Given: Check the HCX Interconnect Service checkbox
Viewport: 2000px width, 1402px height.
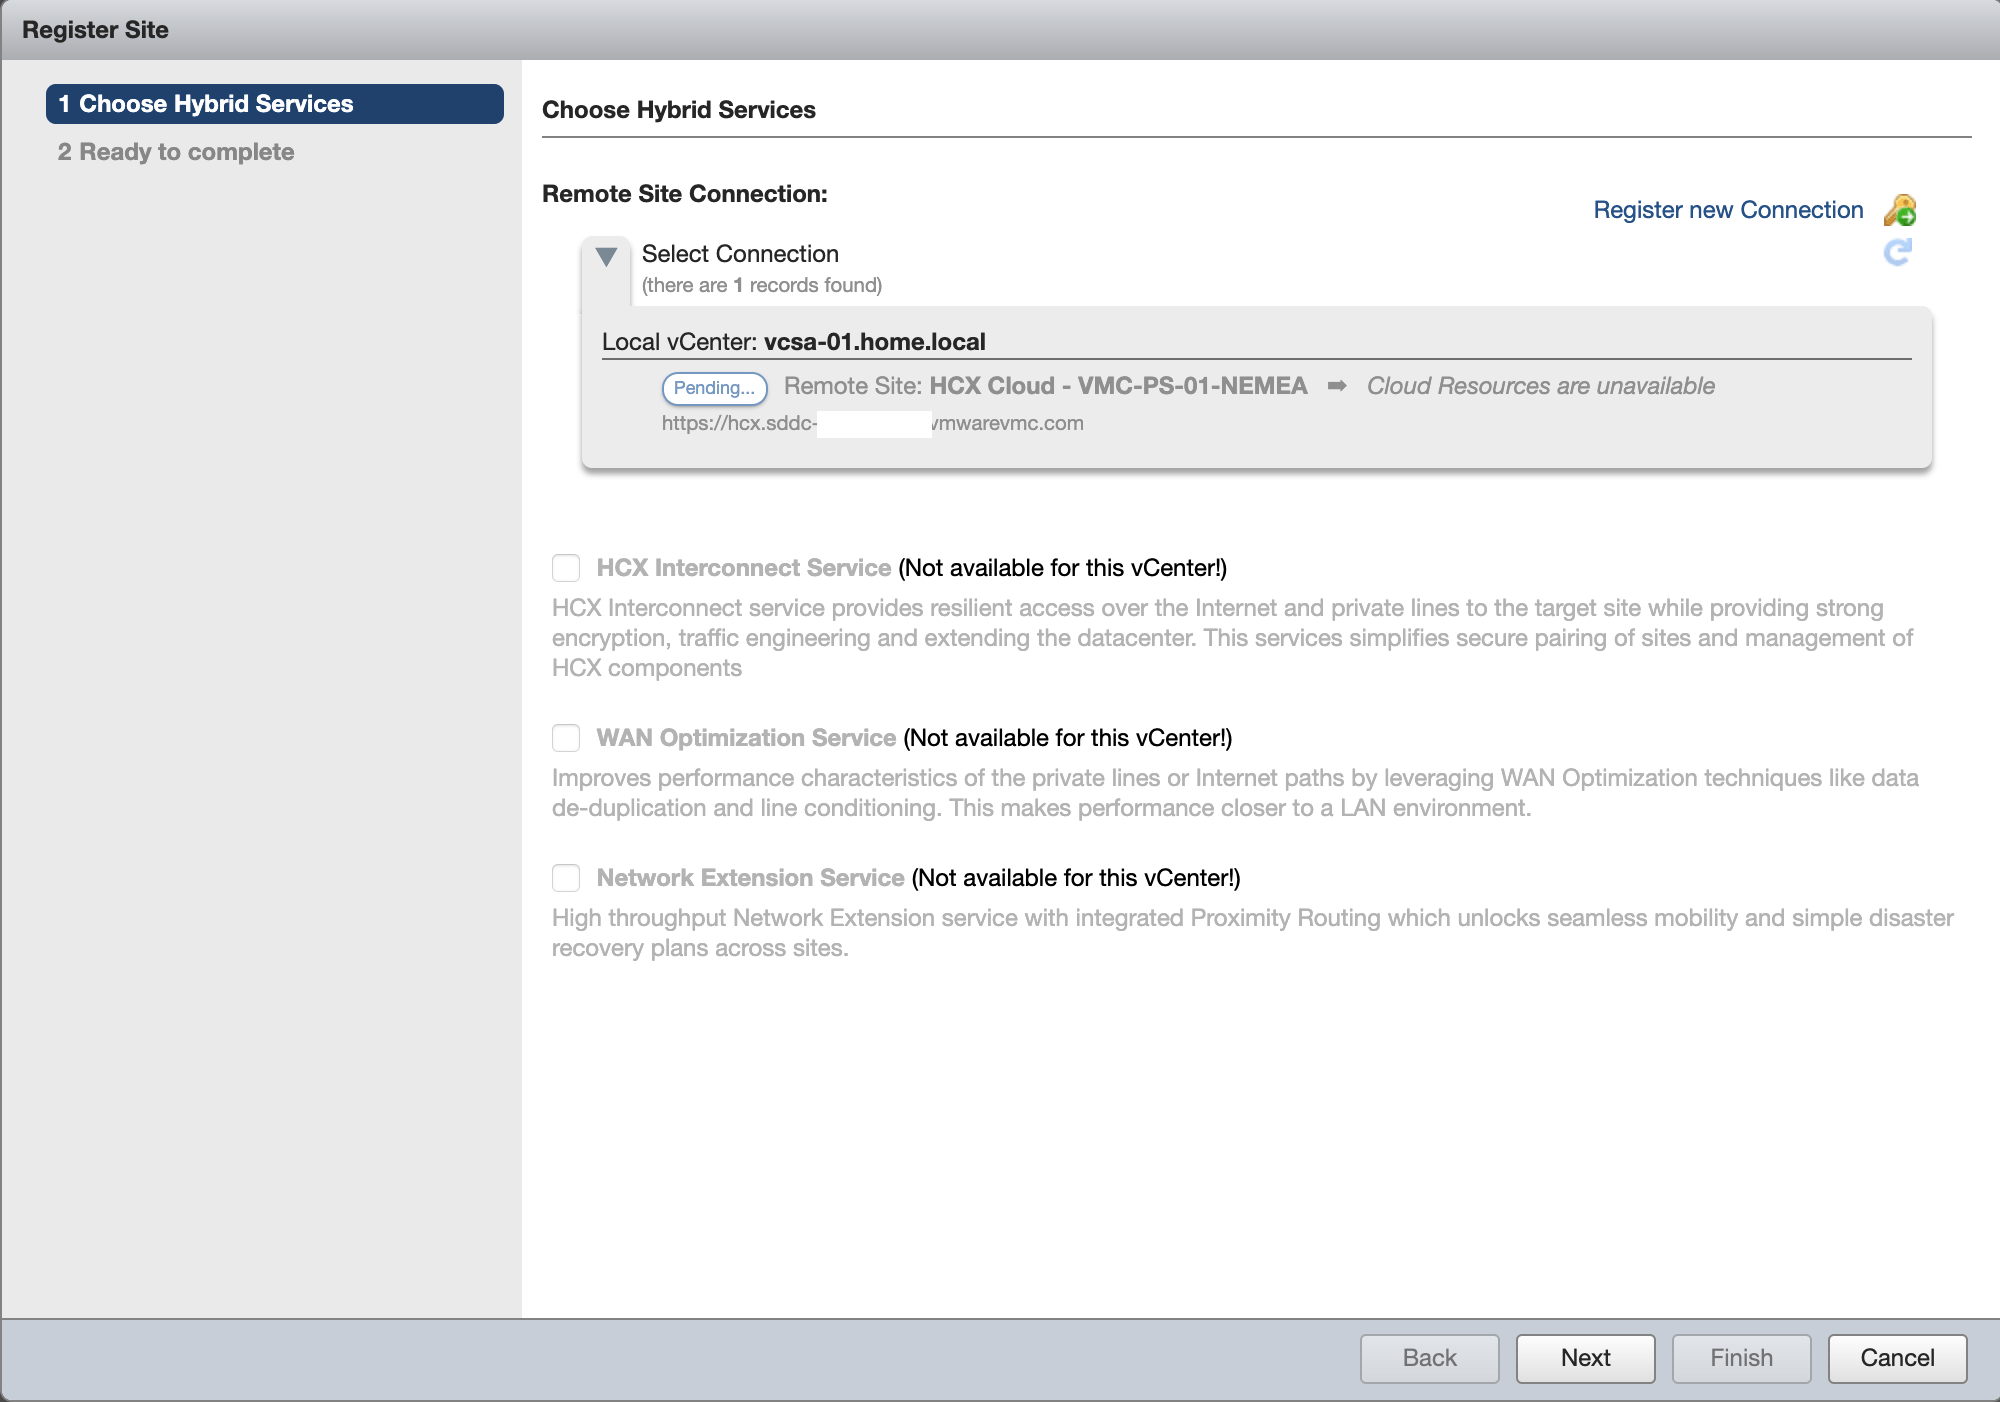Looking at the screenshot, I should point(566,568).
